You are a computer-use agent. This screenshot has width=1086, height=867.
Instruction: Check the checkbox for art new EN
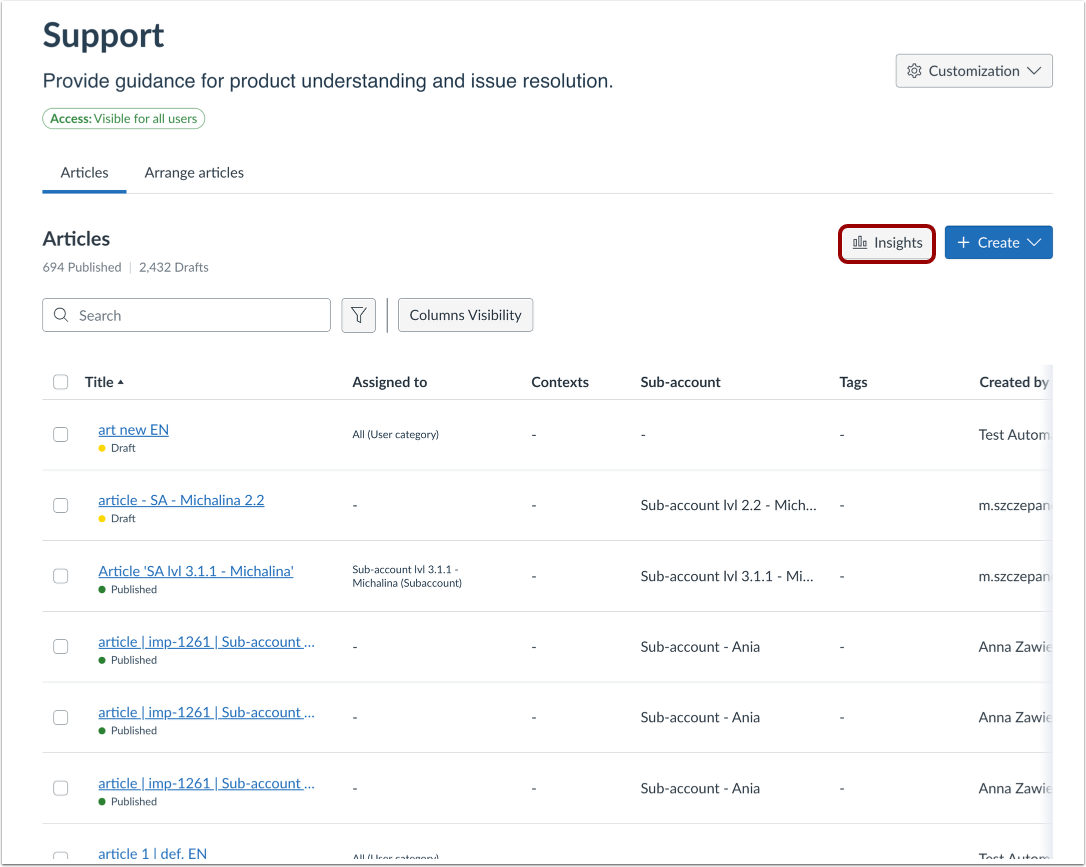tap(60, 434)
